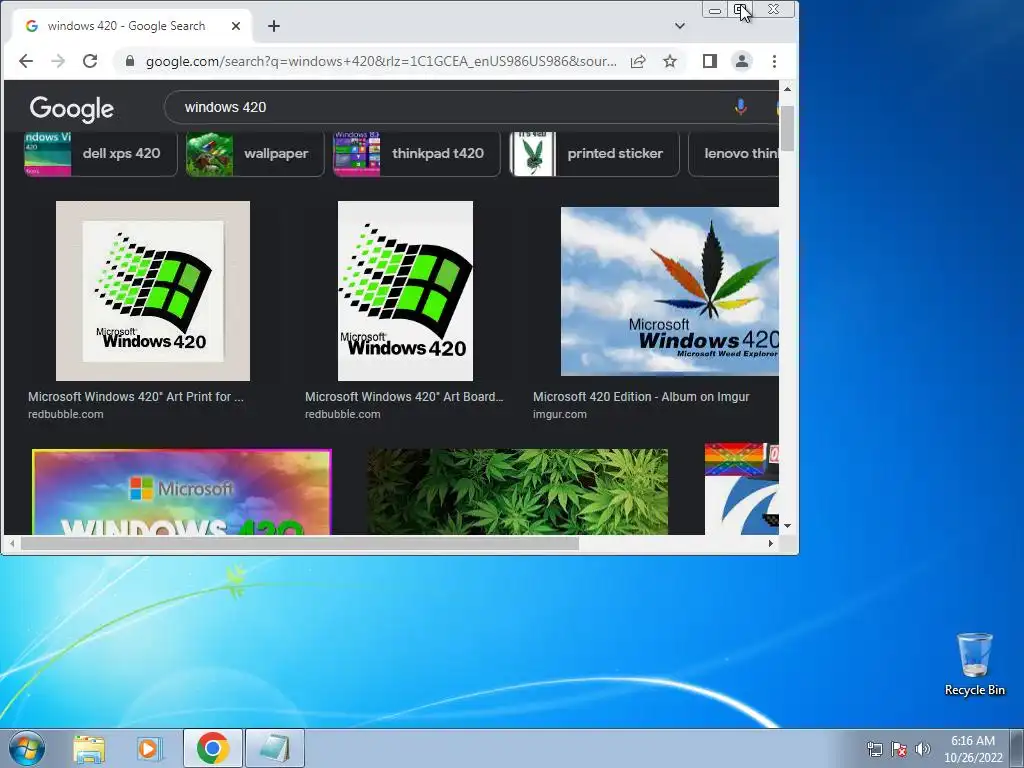This screenshot has width=1024, height=768.
Task: Click 'Microsoft 420 Edition - Album on Imgur'
Action: (x=641, y=397)
